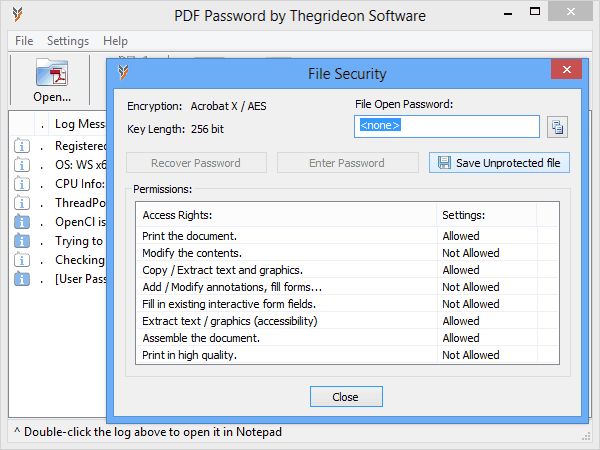Image resolution: width=600 pixels, height=450 pixels.
Task: Click the floppy disk icon on Save Unprotected file
Action: tap(444, 163)
